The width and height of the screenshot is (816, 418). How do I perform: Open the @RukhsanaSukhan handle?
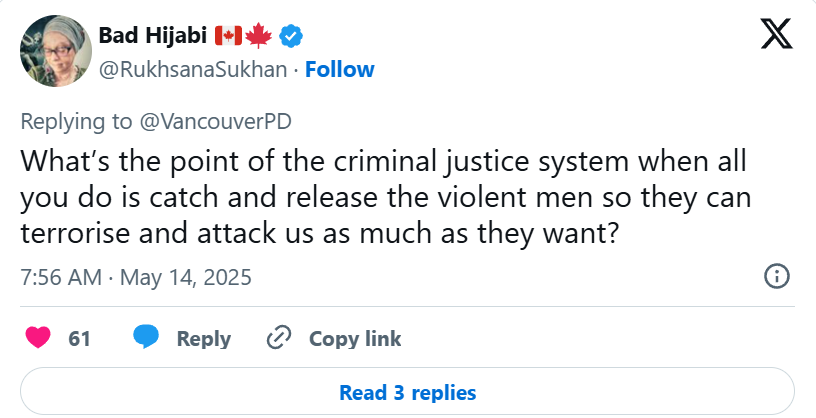[x=193, y=69]
